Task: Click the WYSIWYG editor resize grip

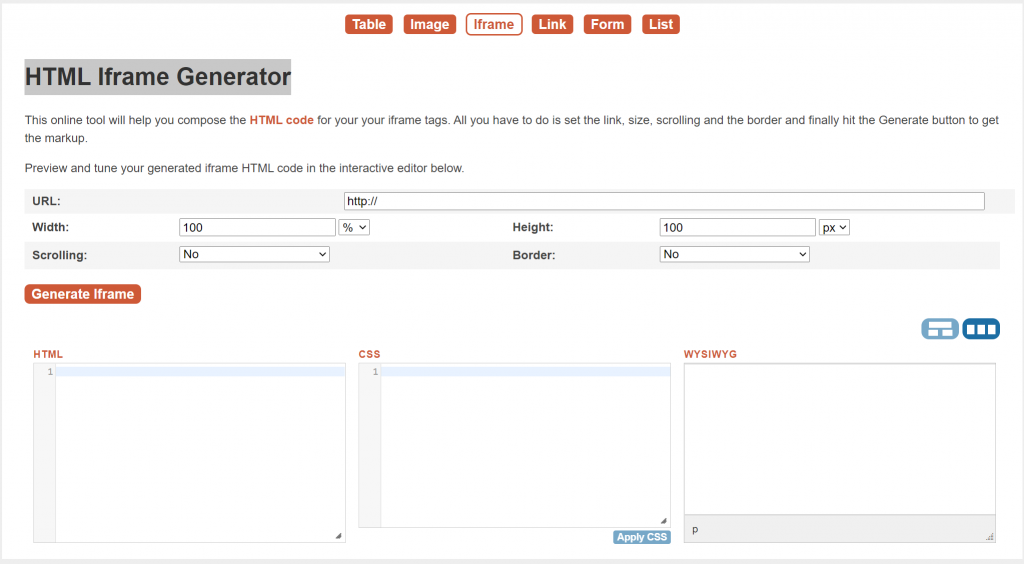Action: [990, 536]
